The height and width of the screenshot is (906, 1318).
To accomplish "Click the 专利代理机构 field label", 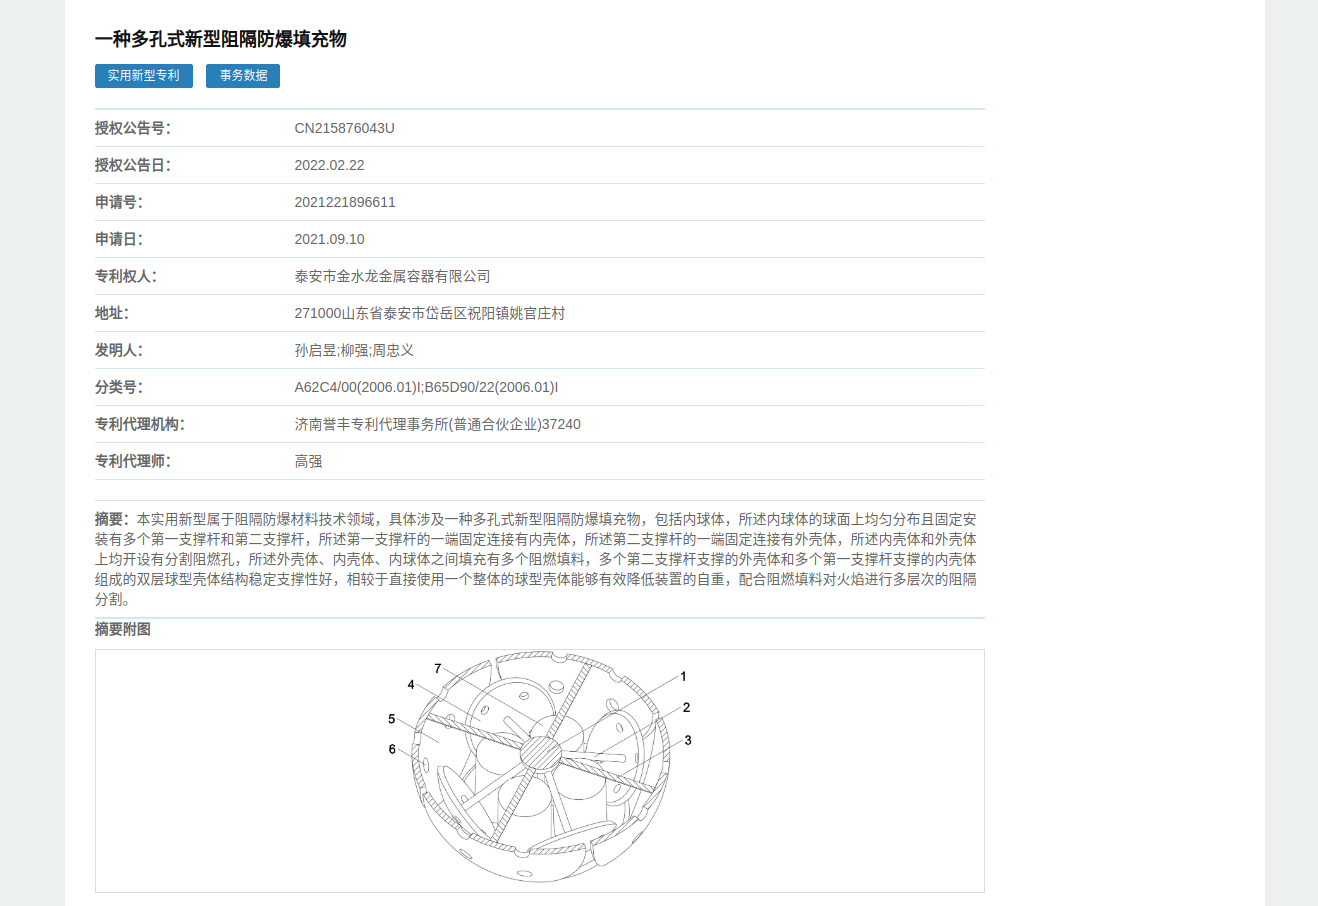I will pyautogui.click(x=140, y=424).
